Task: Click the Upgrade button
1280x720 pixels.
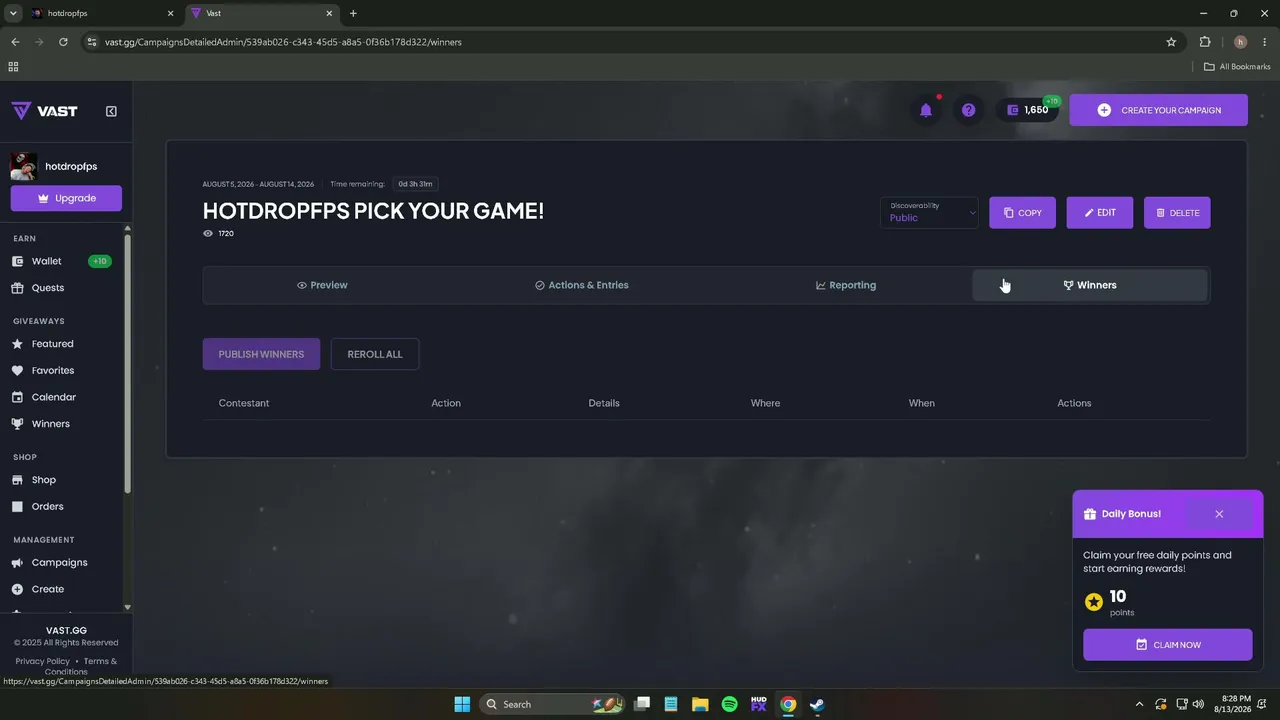Action: coord(66,198)
